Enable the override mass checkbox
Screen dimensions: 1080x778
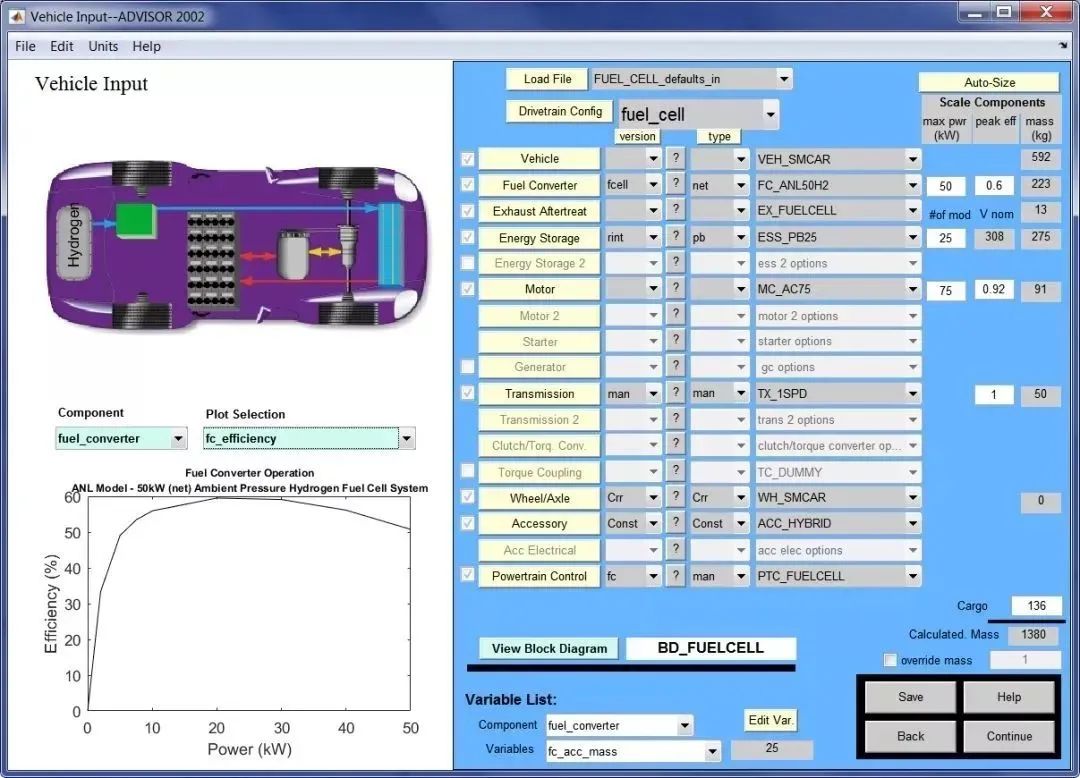[890, 660]
